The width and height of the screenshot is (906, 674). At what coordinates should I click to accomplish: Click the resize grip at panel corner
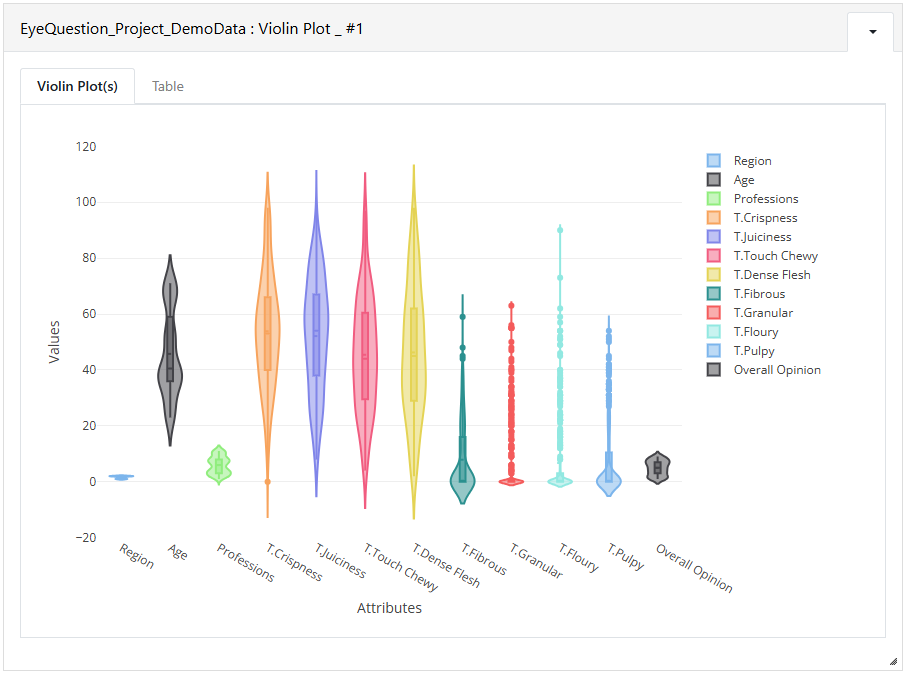coord(893,661)
